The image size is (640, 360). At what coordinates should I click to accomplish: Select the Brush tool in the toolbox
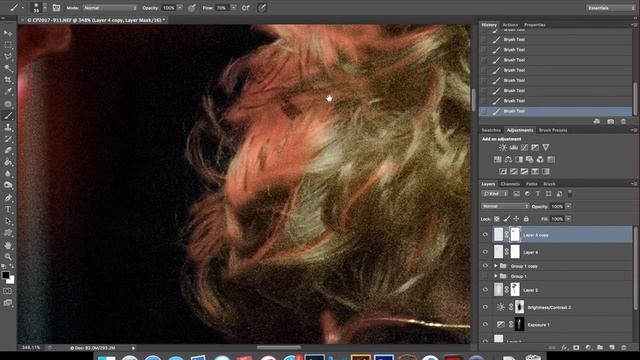pyautogui.click(x=8, y=116)
